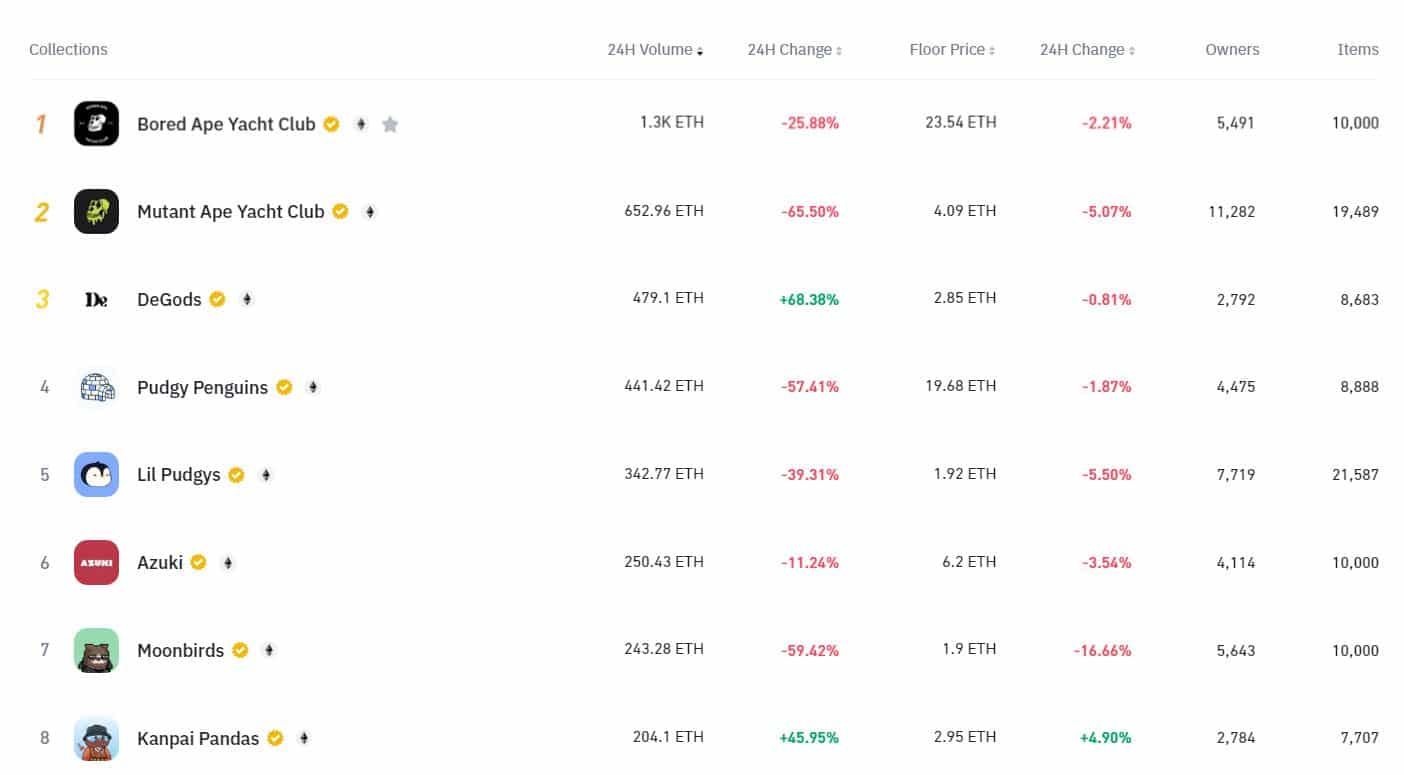This screenshot has width=1404, height=775.
Task: Open Mutant Ape Yacht Club avatar image
Action: [96, 212]
